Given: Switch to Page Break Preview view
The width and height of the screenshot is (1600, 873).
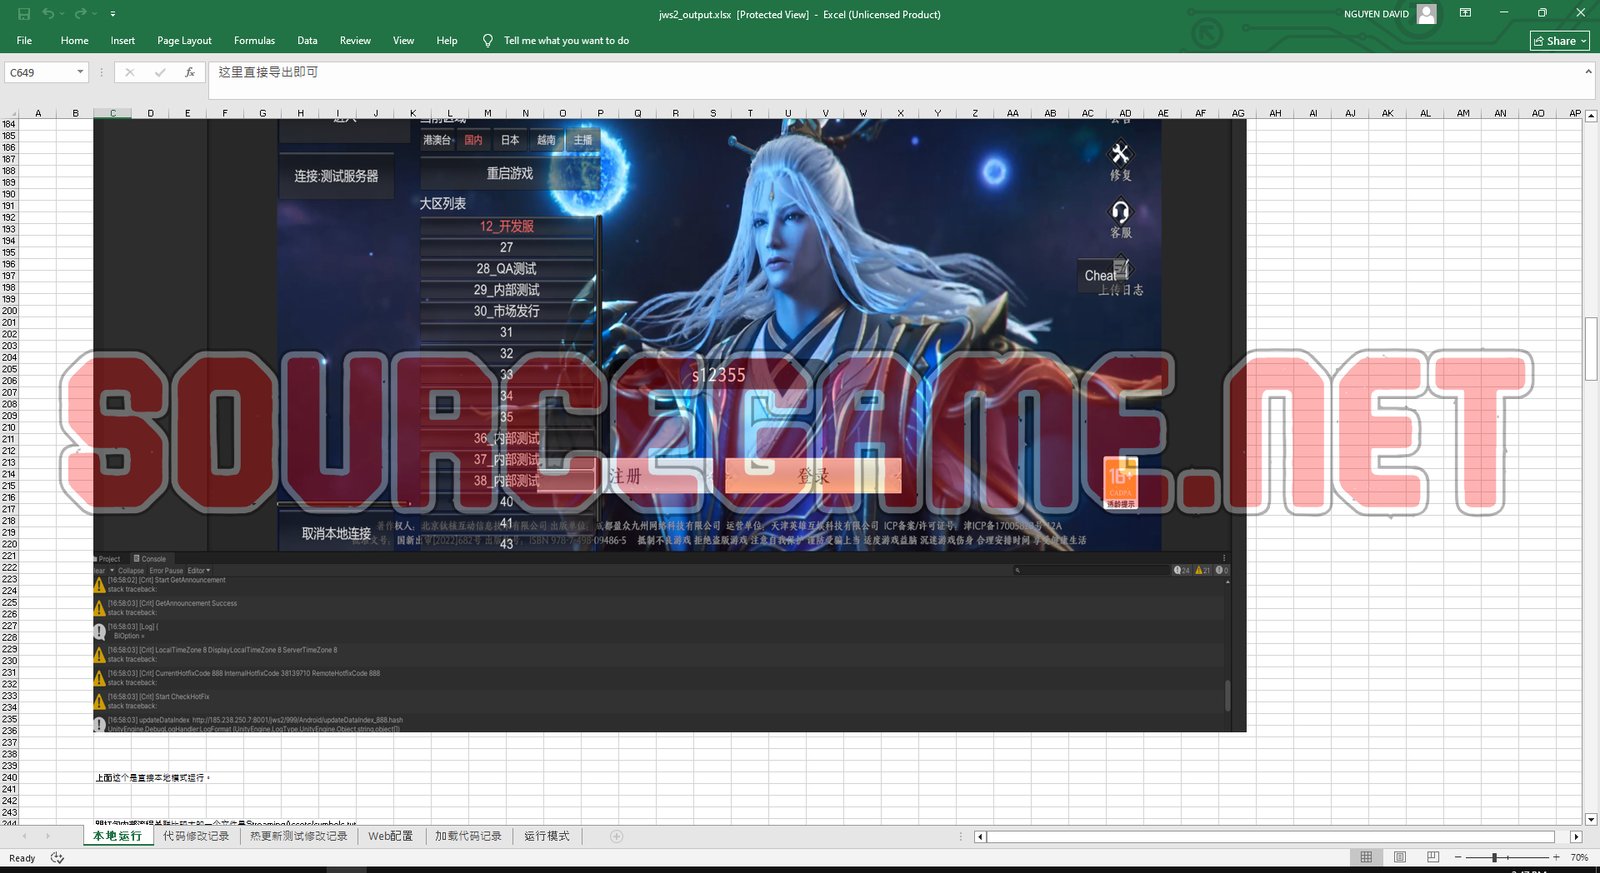Looking at the screenshot, I should click(x=1432, y=858).
